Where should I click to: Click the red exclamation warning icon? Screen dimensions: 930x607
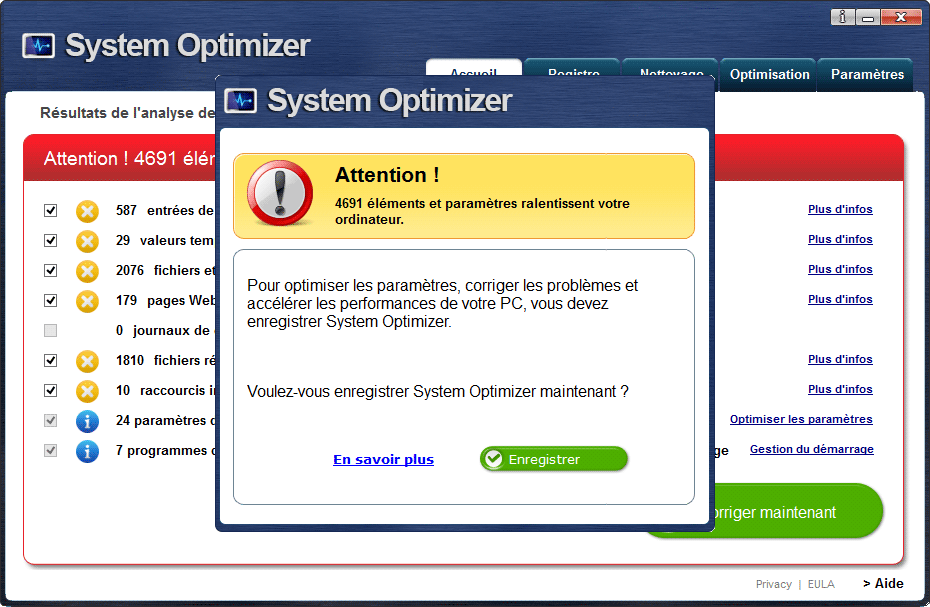[280, 193]
